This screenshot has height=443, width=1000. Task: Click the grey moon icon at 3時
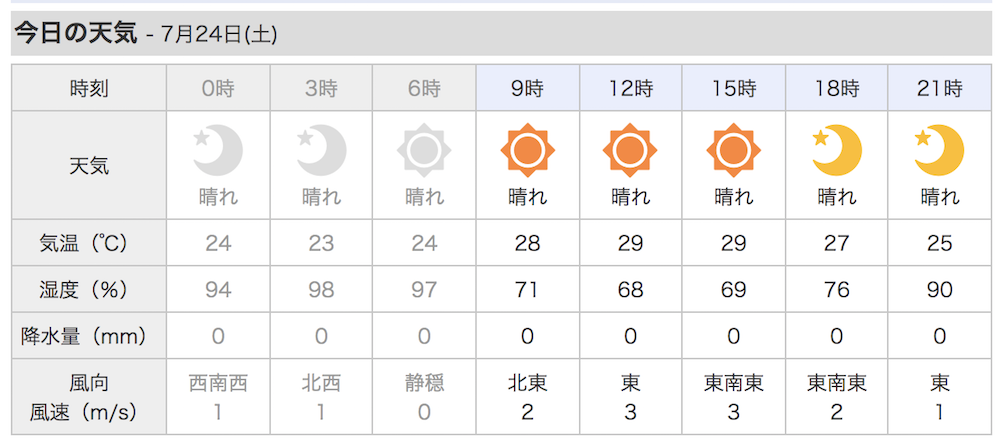tap(321, 150)
